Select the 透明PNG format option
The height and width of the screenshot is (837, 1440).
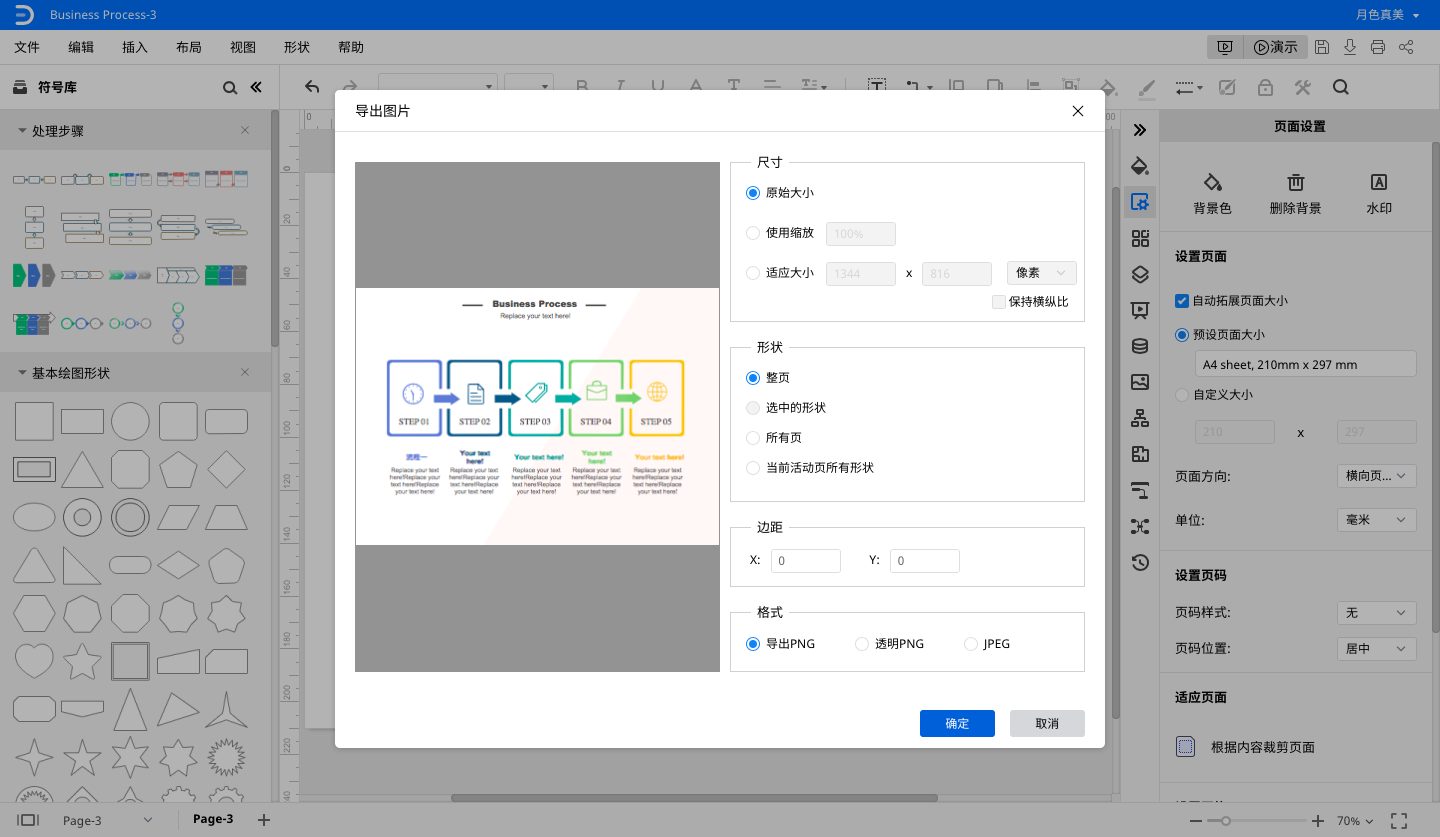click(x=862, y=644)
